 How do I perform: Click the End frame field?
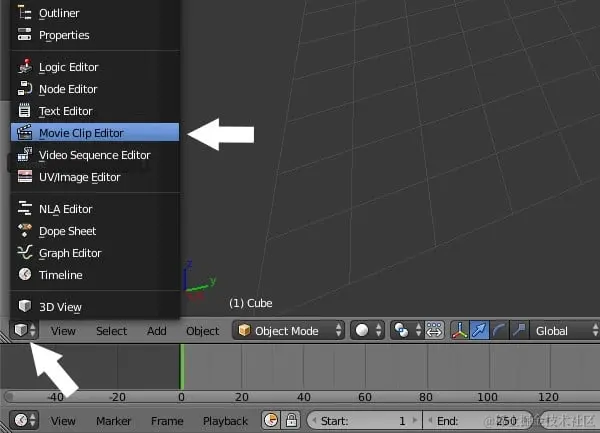point(480,421)
